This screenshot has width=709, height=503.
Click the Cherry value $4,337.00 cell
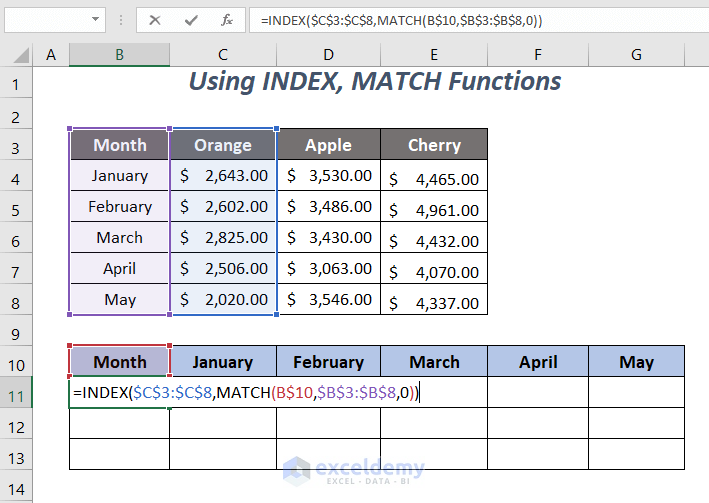[434, 300]
